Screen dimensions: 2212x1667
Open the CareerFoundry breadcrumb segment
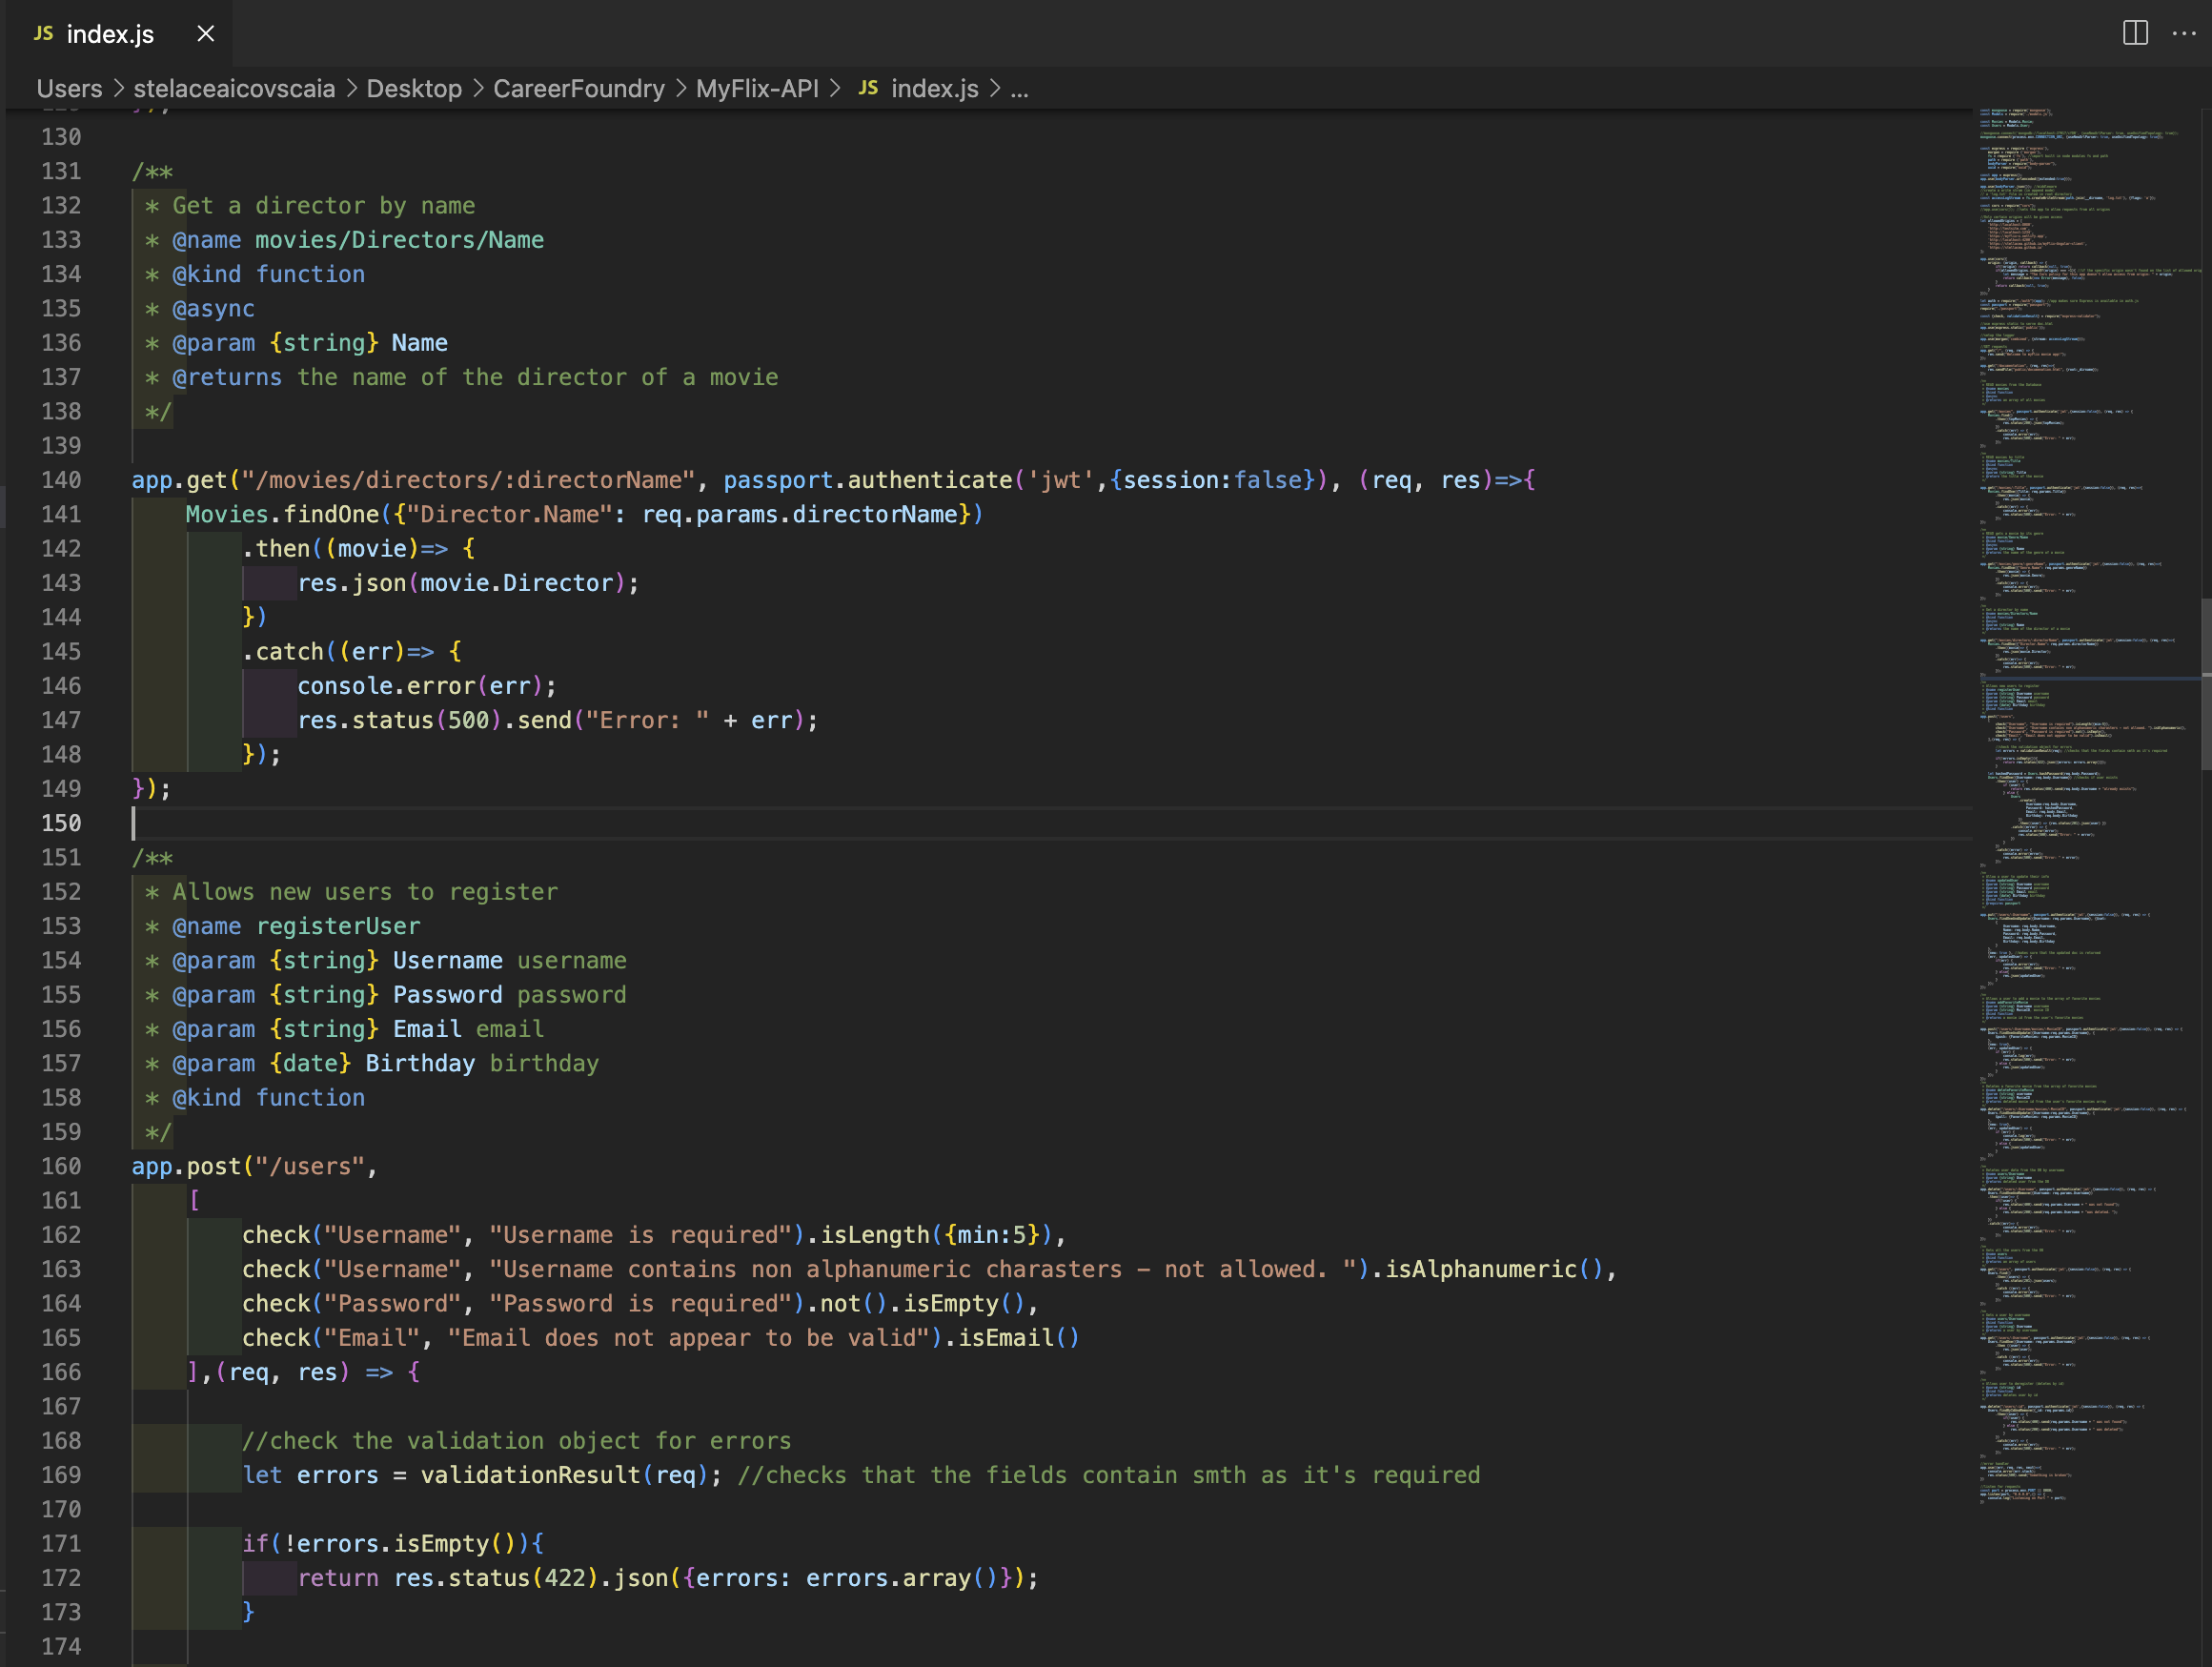579,88
